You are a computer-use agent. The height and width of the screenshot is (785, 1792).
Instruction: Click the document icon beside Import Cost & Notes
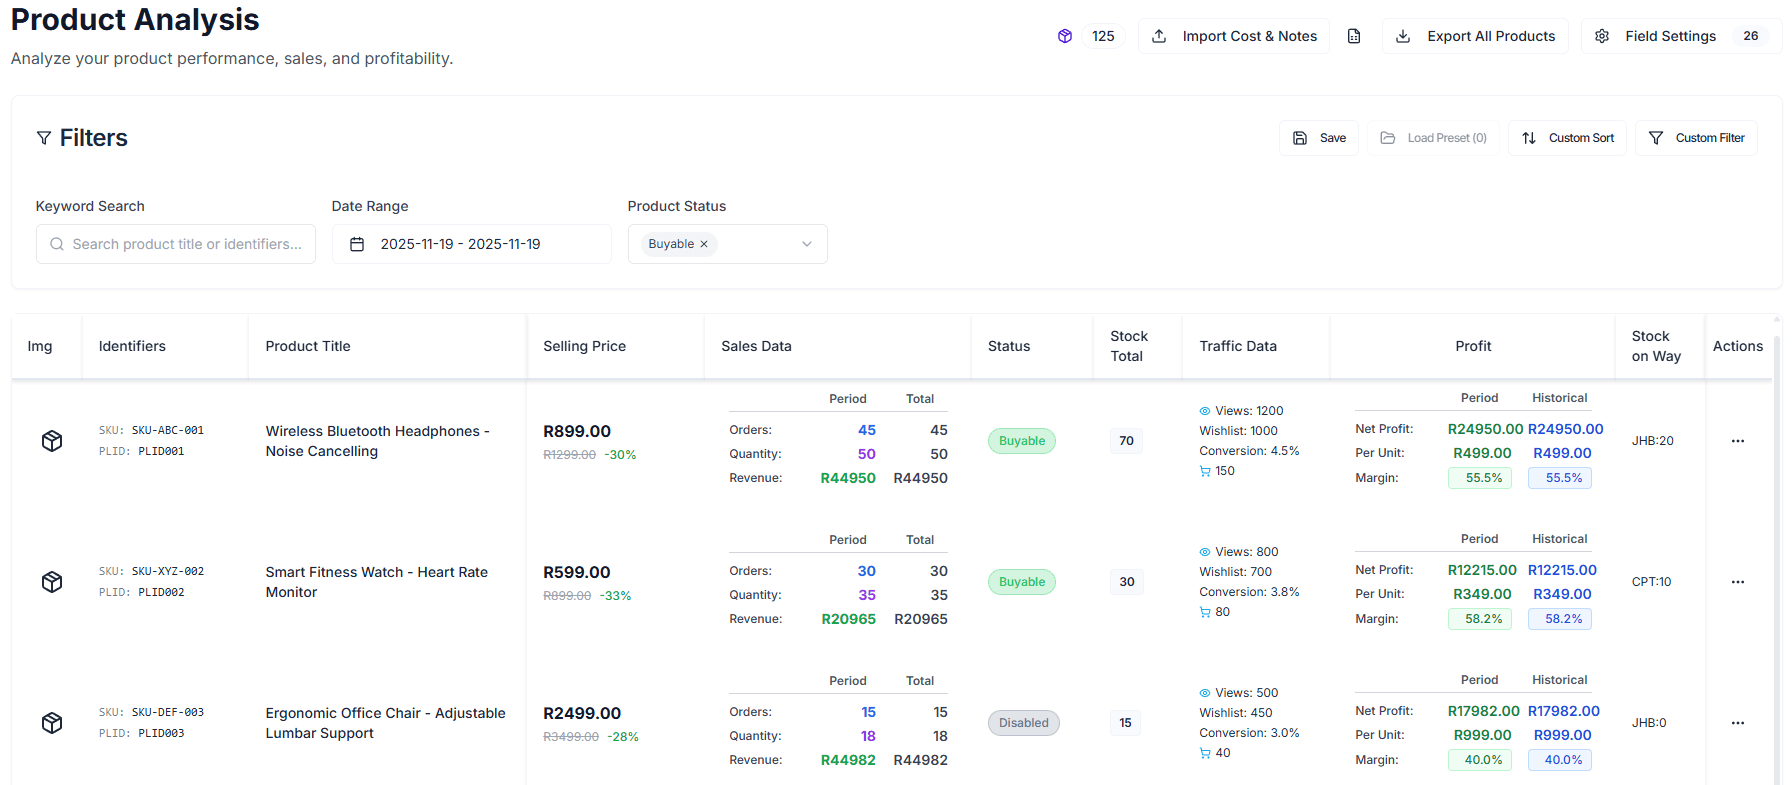click(1354, 36)
